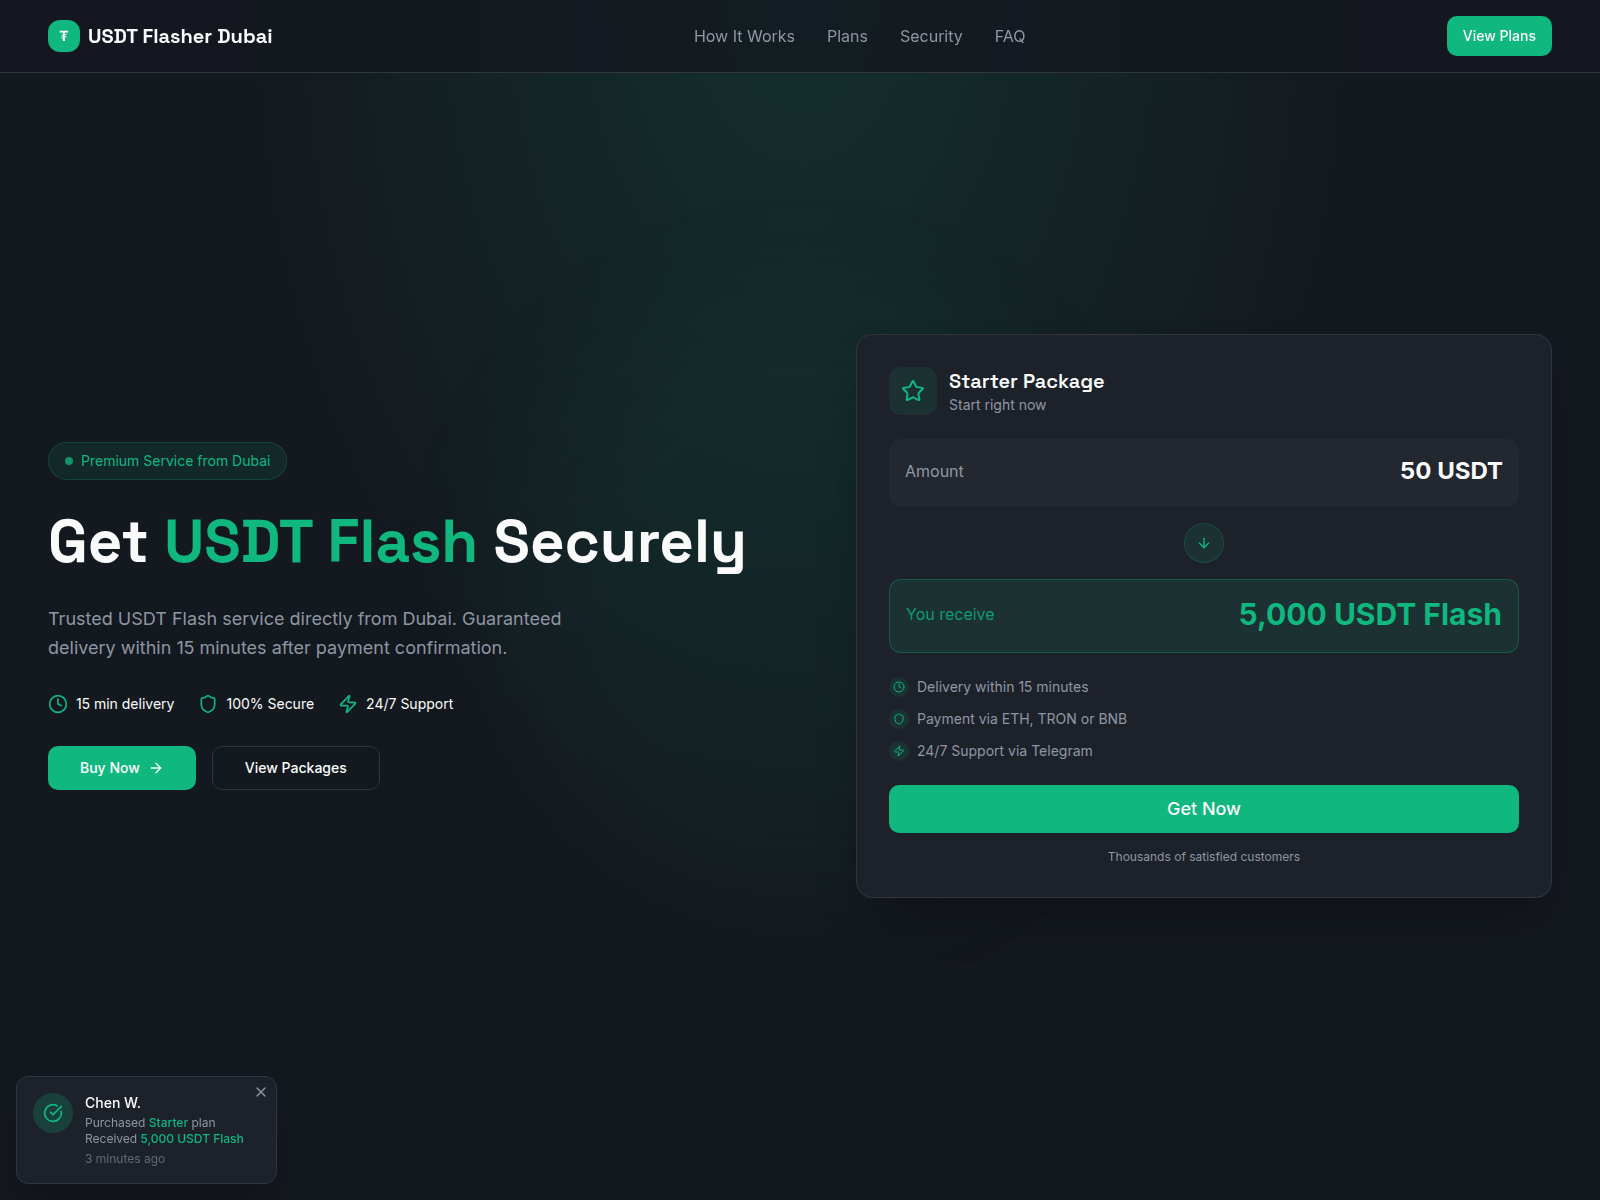Click the green Tether logo icon
The image size is (1600, 1200).
pos(64,36)
